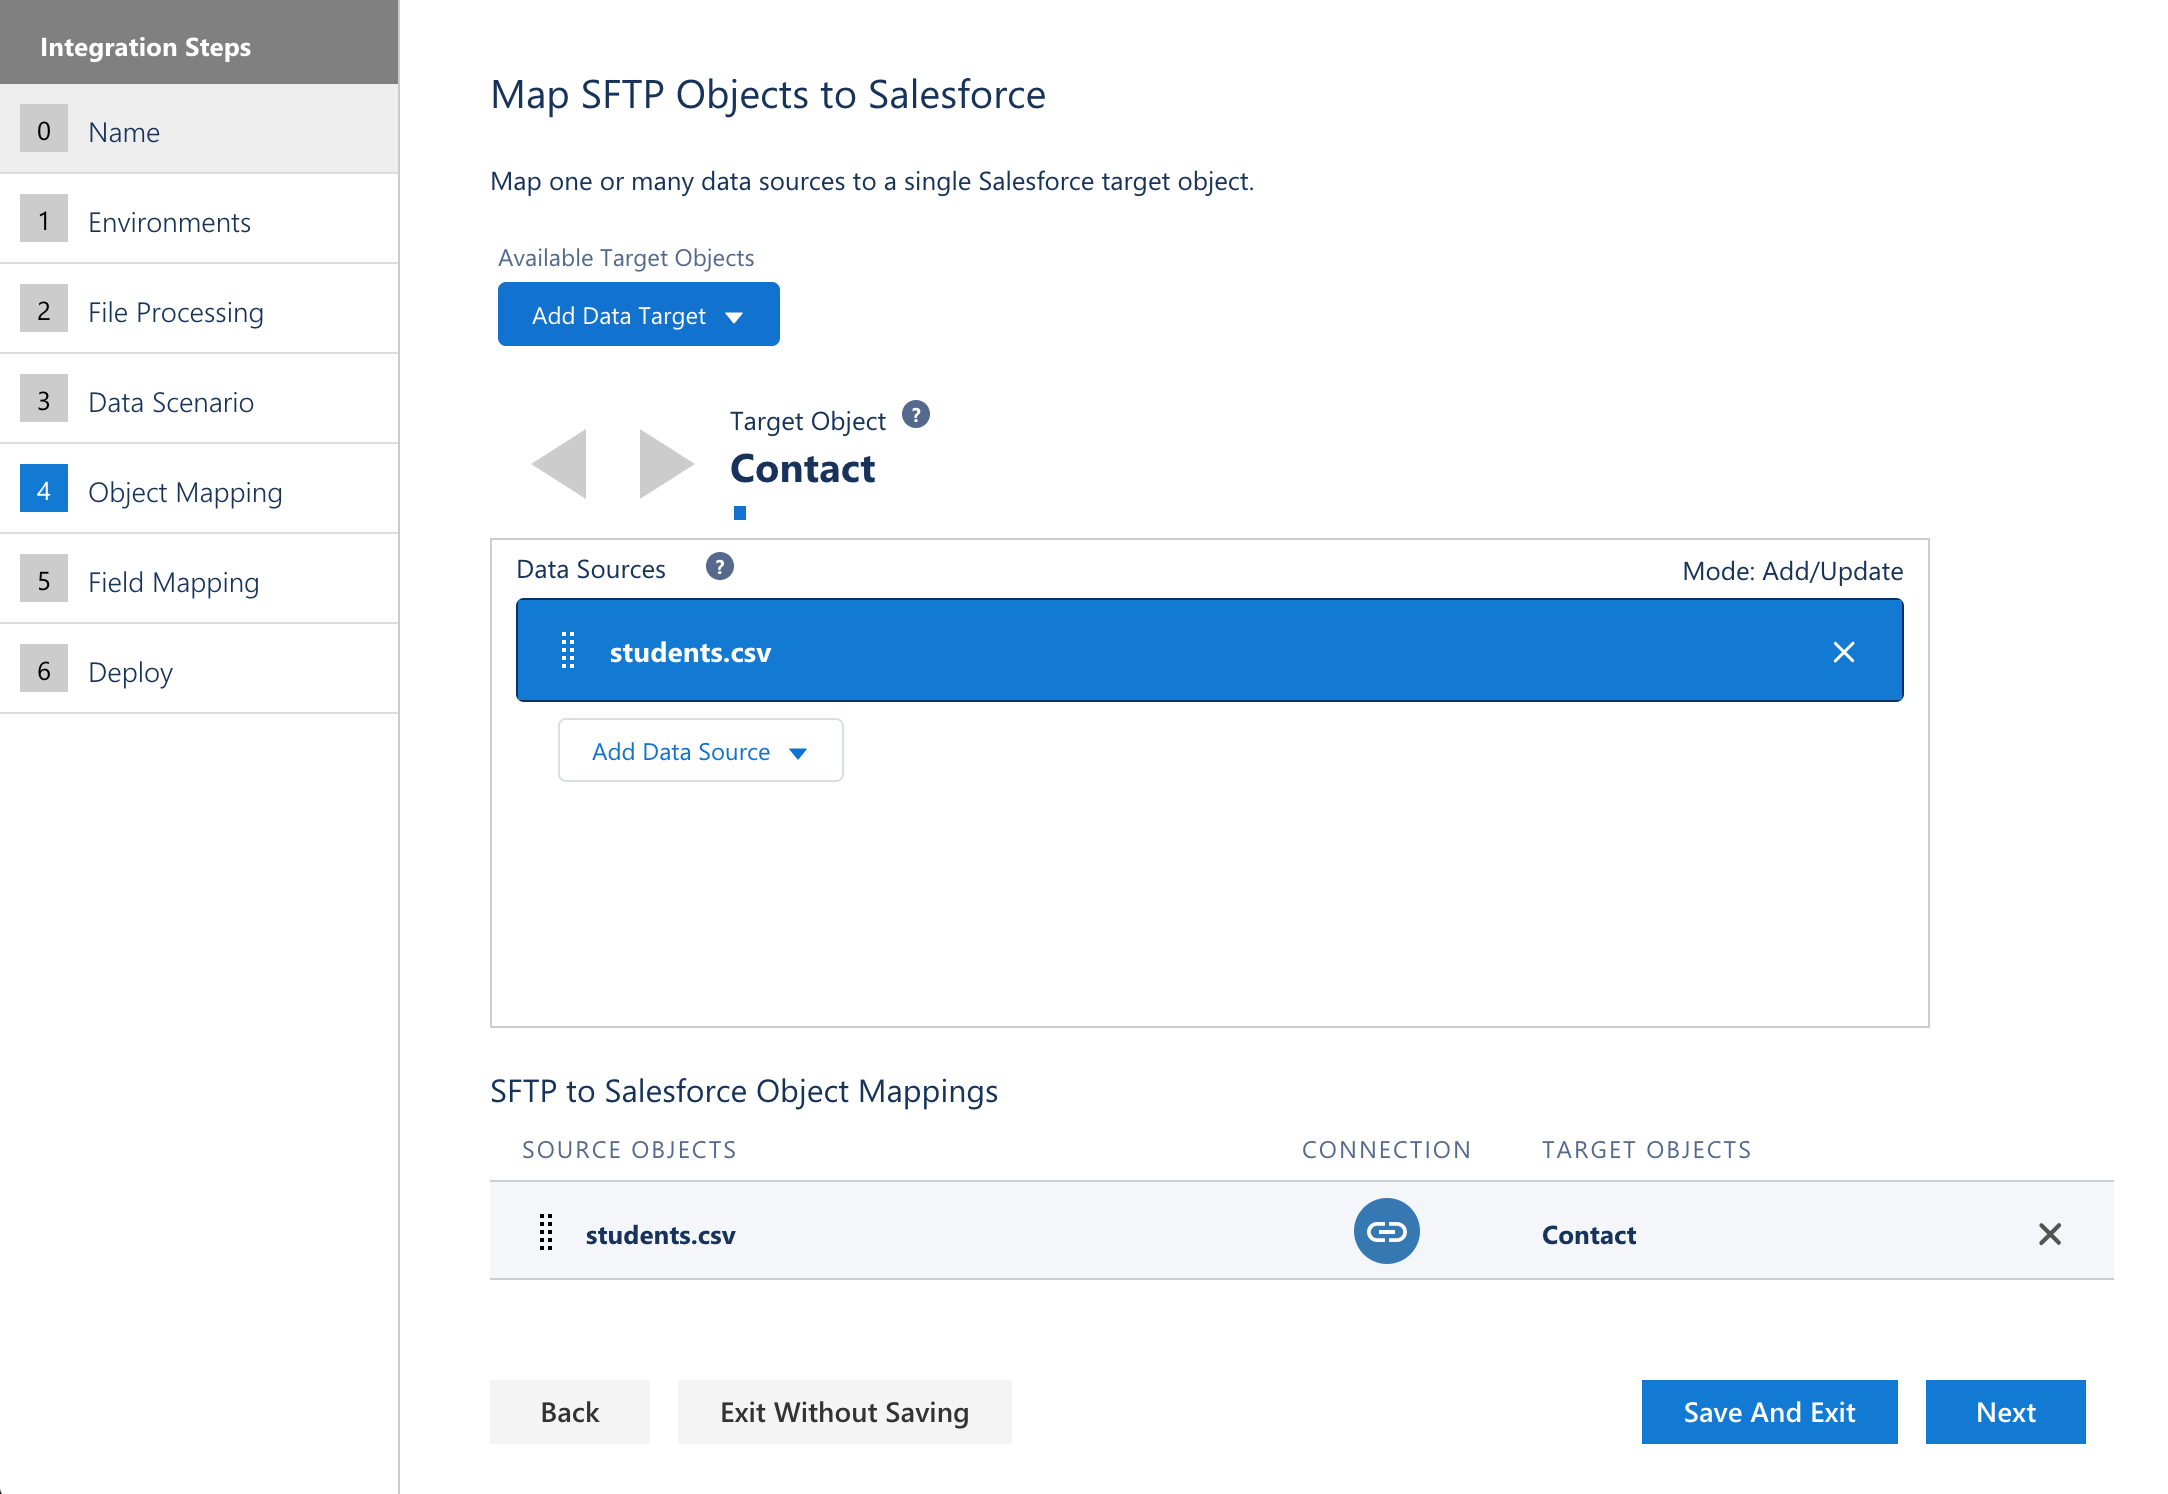Go to next target object arrow
Screen dimensions: 2168x1494
(x=667, y=464)
